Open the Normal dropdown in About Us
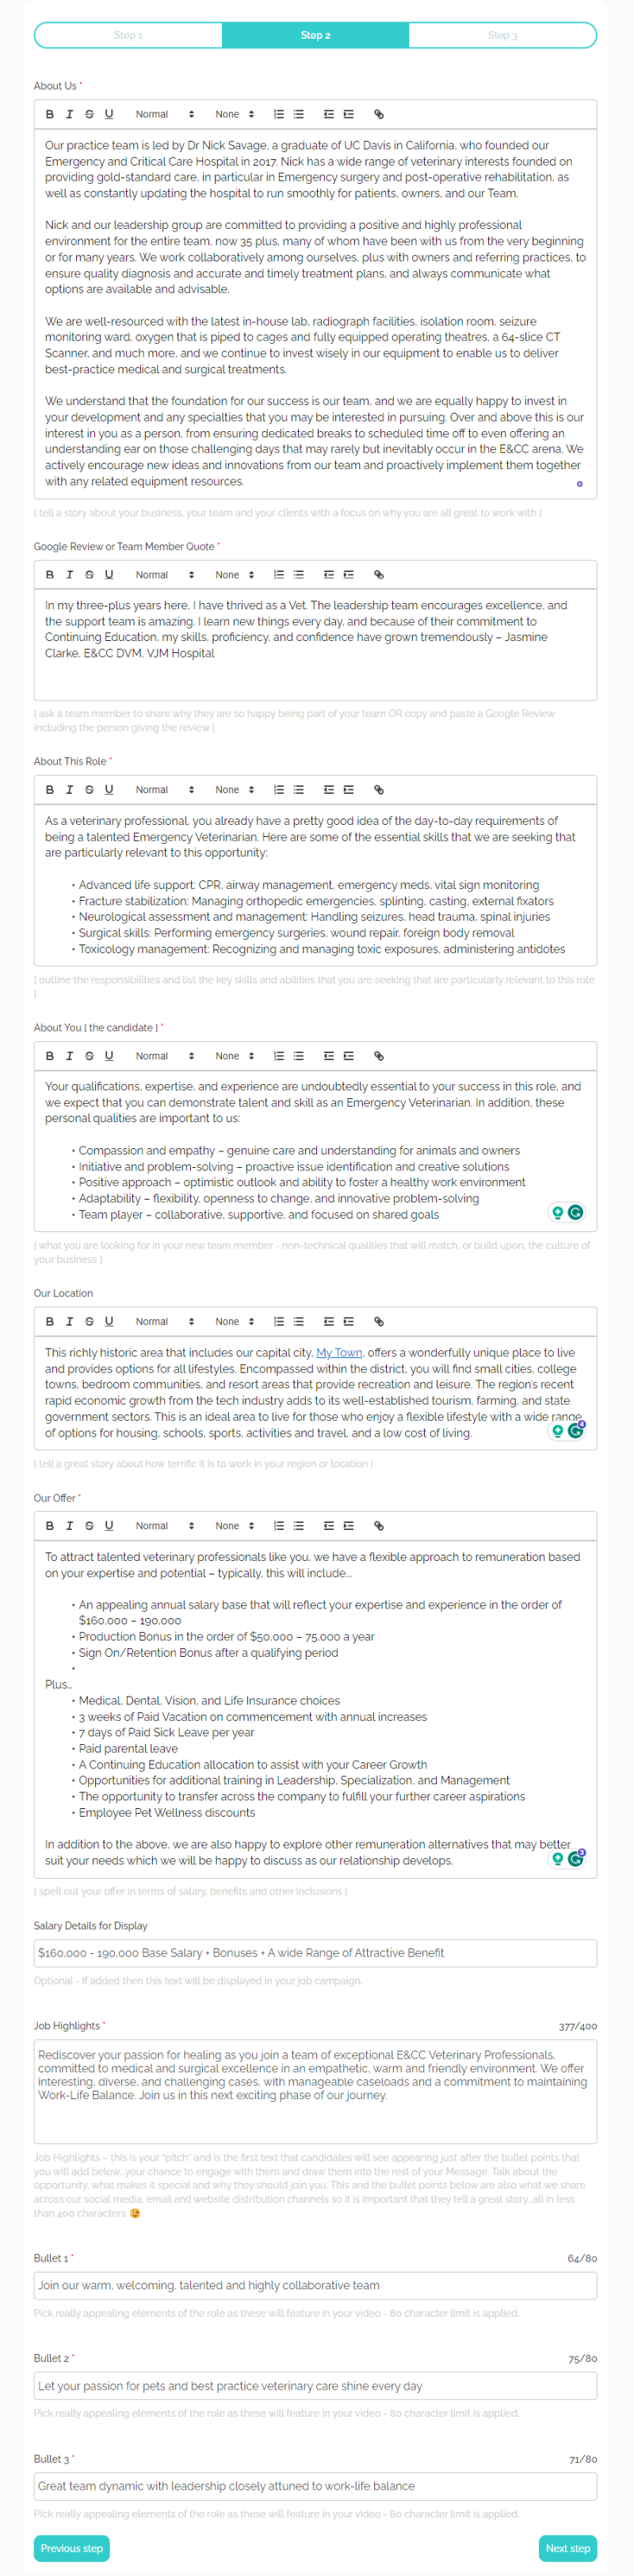This screenshot has width=634, height=2576. (164, 114)
